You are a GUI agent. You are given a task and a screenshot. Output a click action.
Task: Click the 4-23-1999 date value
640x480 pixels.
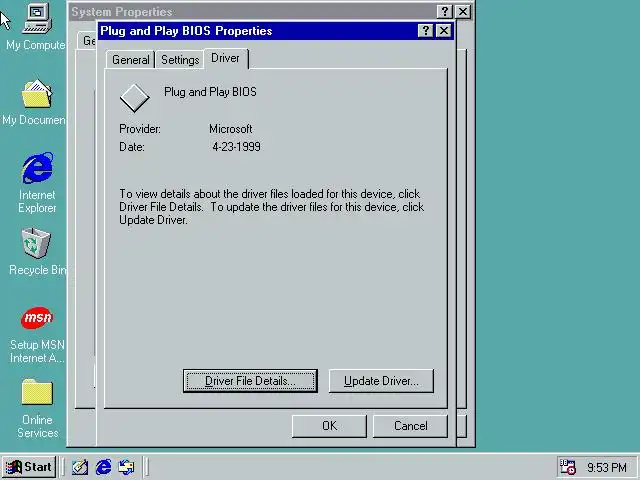point(236,147)
